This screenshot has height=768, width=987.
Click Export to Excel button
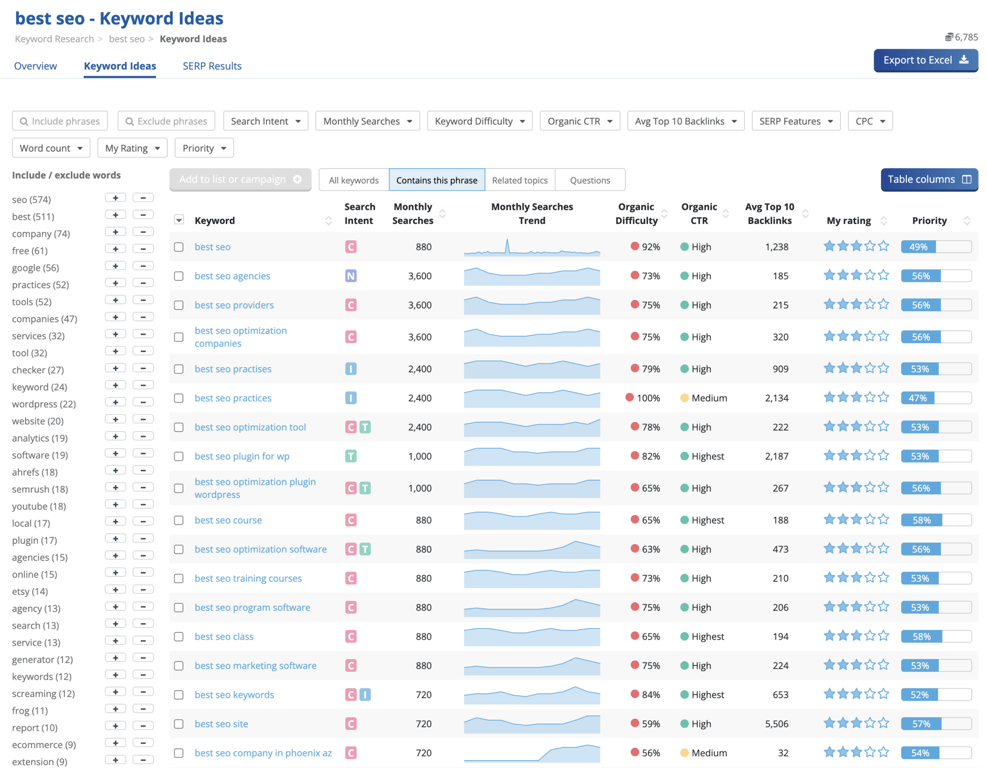tap(925, 60)
